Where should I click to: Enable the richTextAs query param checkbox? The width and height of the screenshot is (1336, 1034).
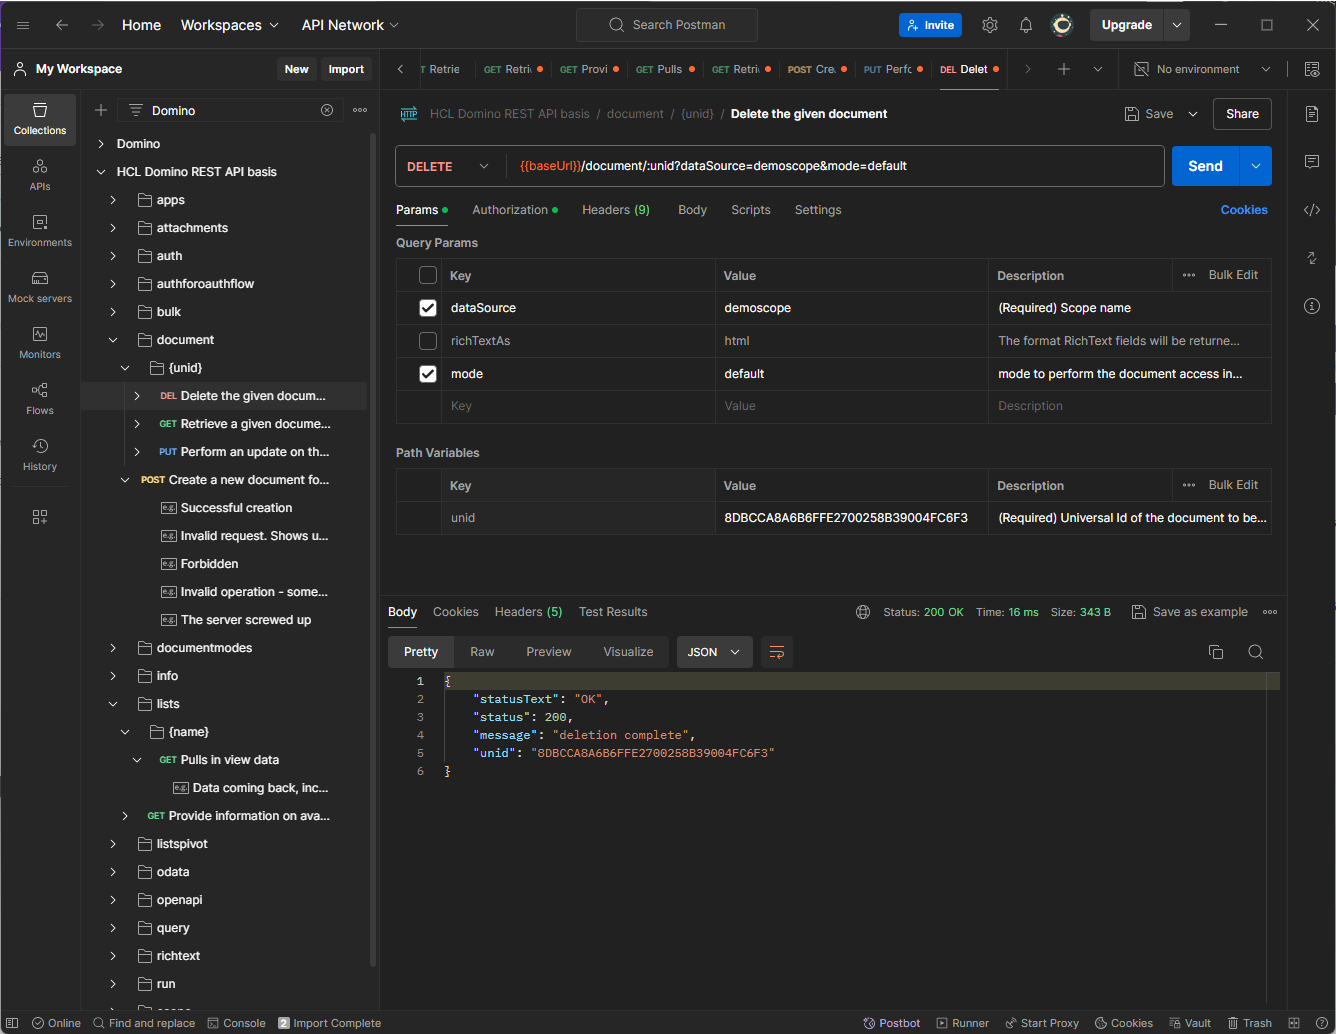click(x=428, y=341)
